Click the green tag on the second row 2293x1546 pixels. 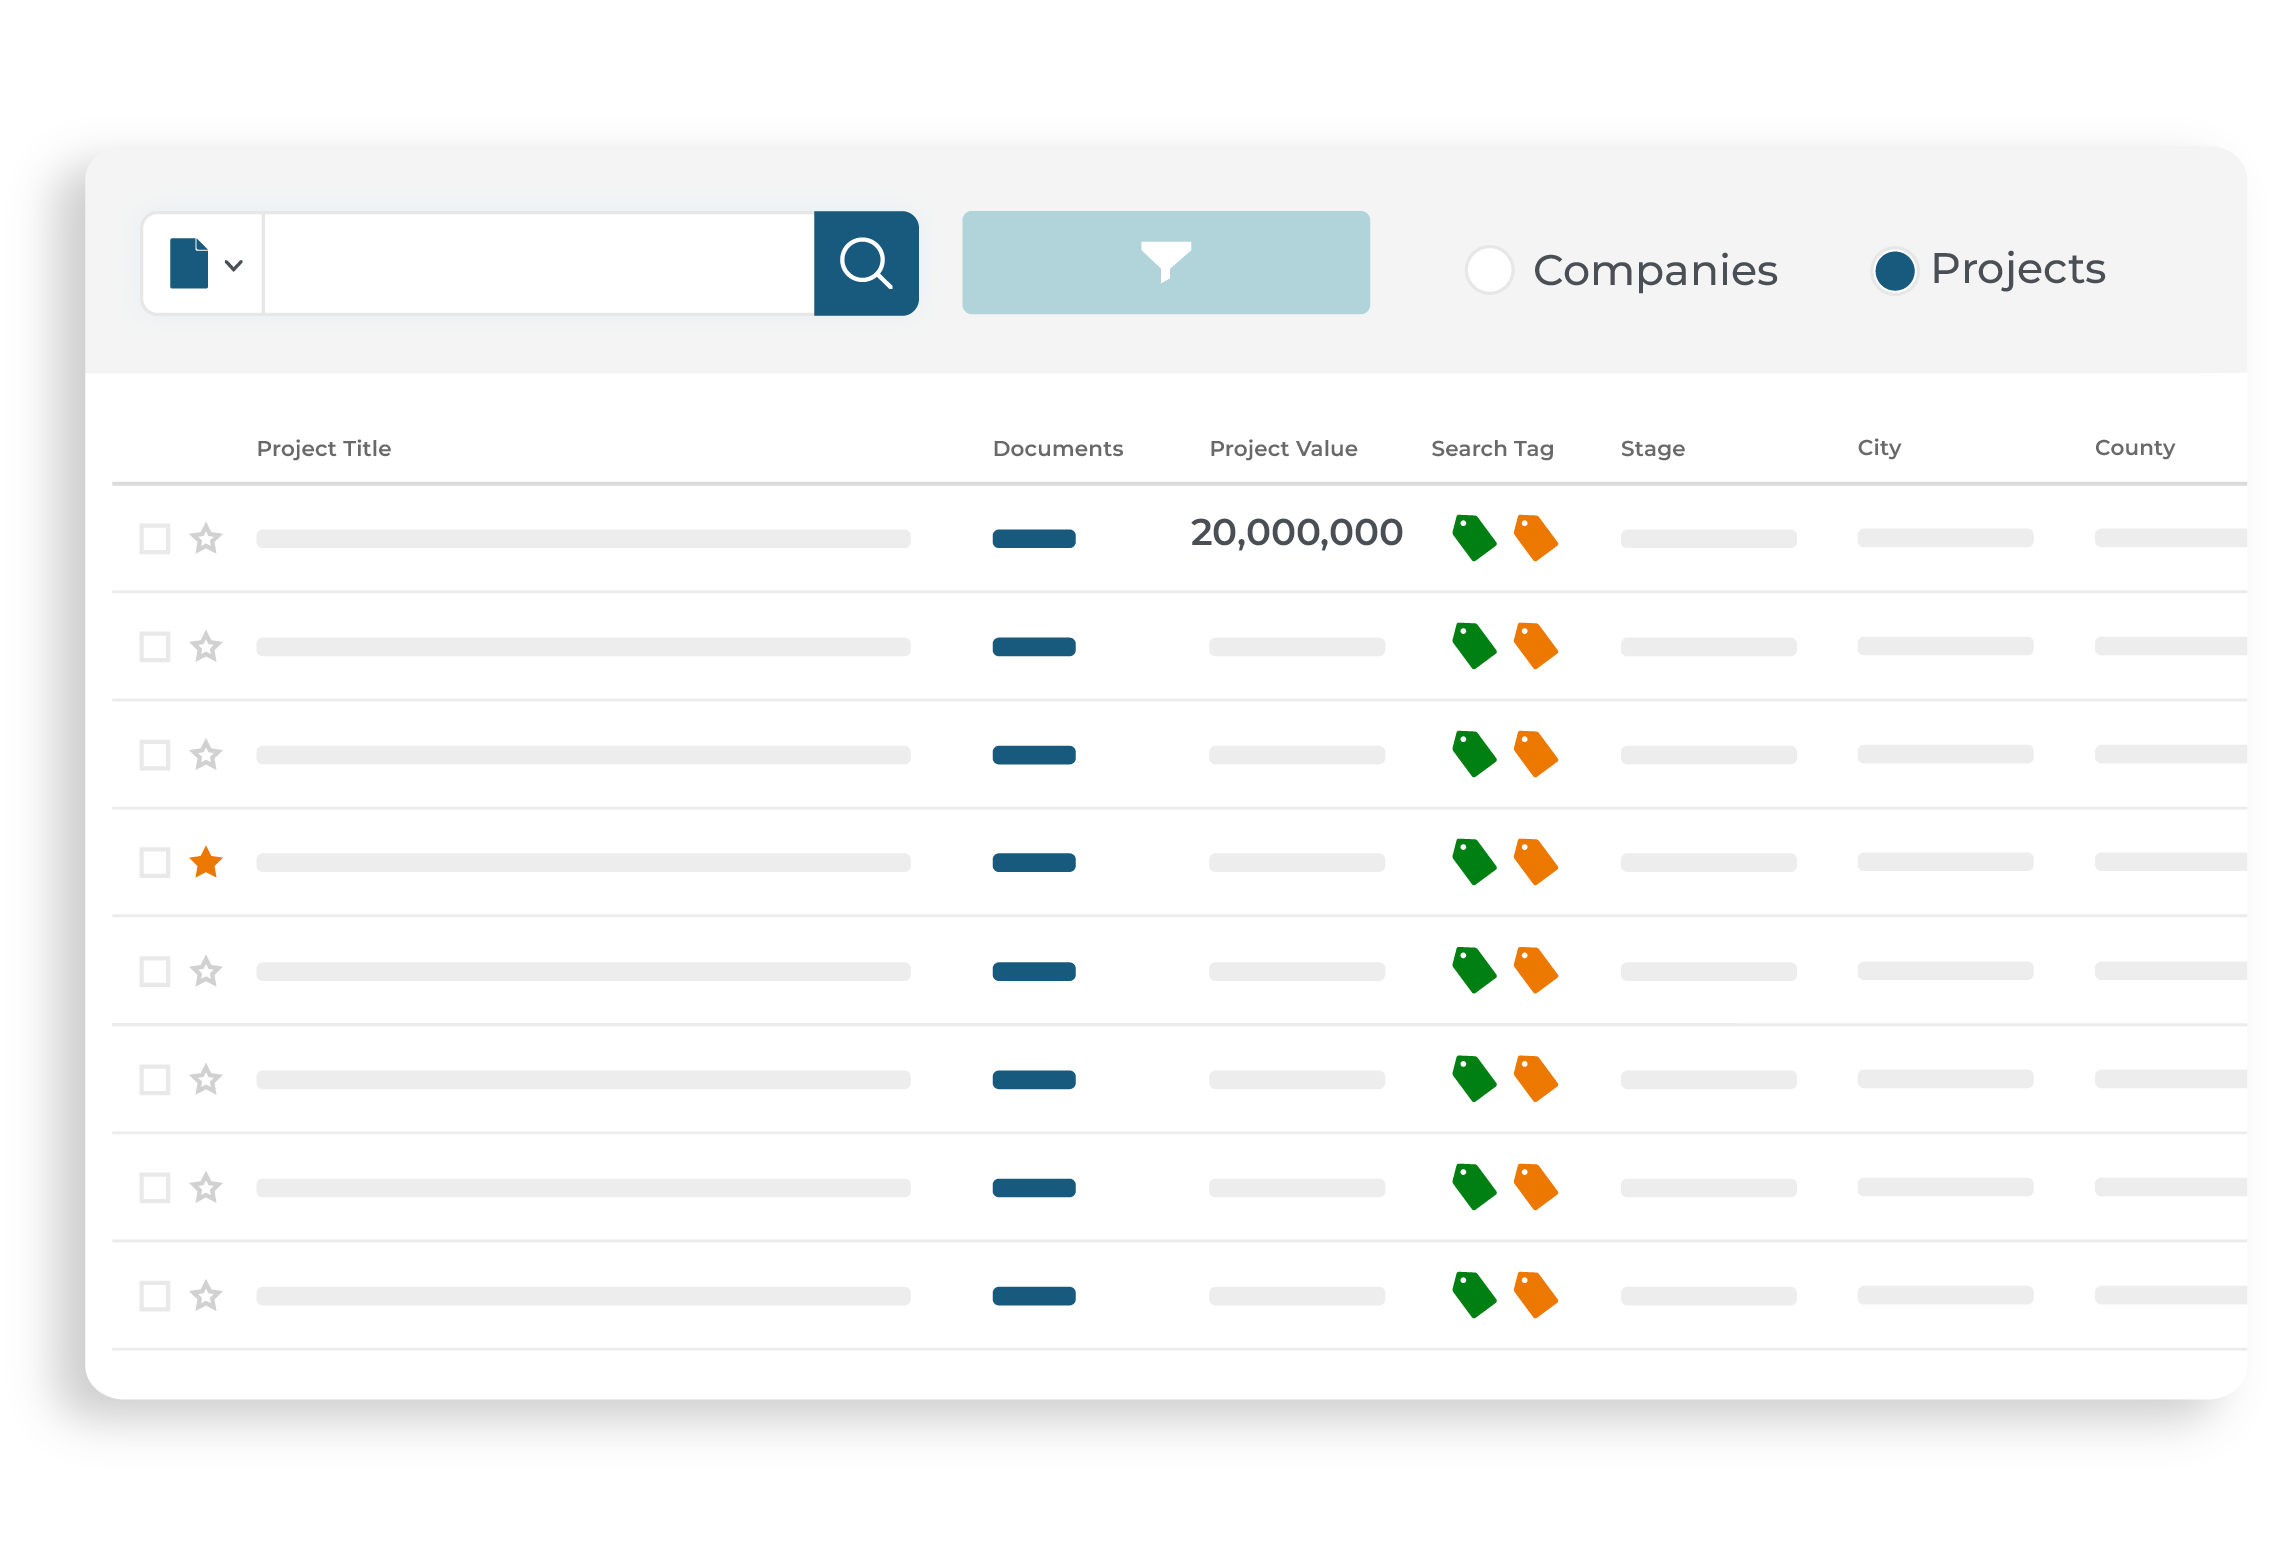tap(1473, 646)
